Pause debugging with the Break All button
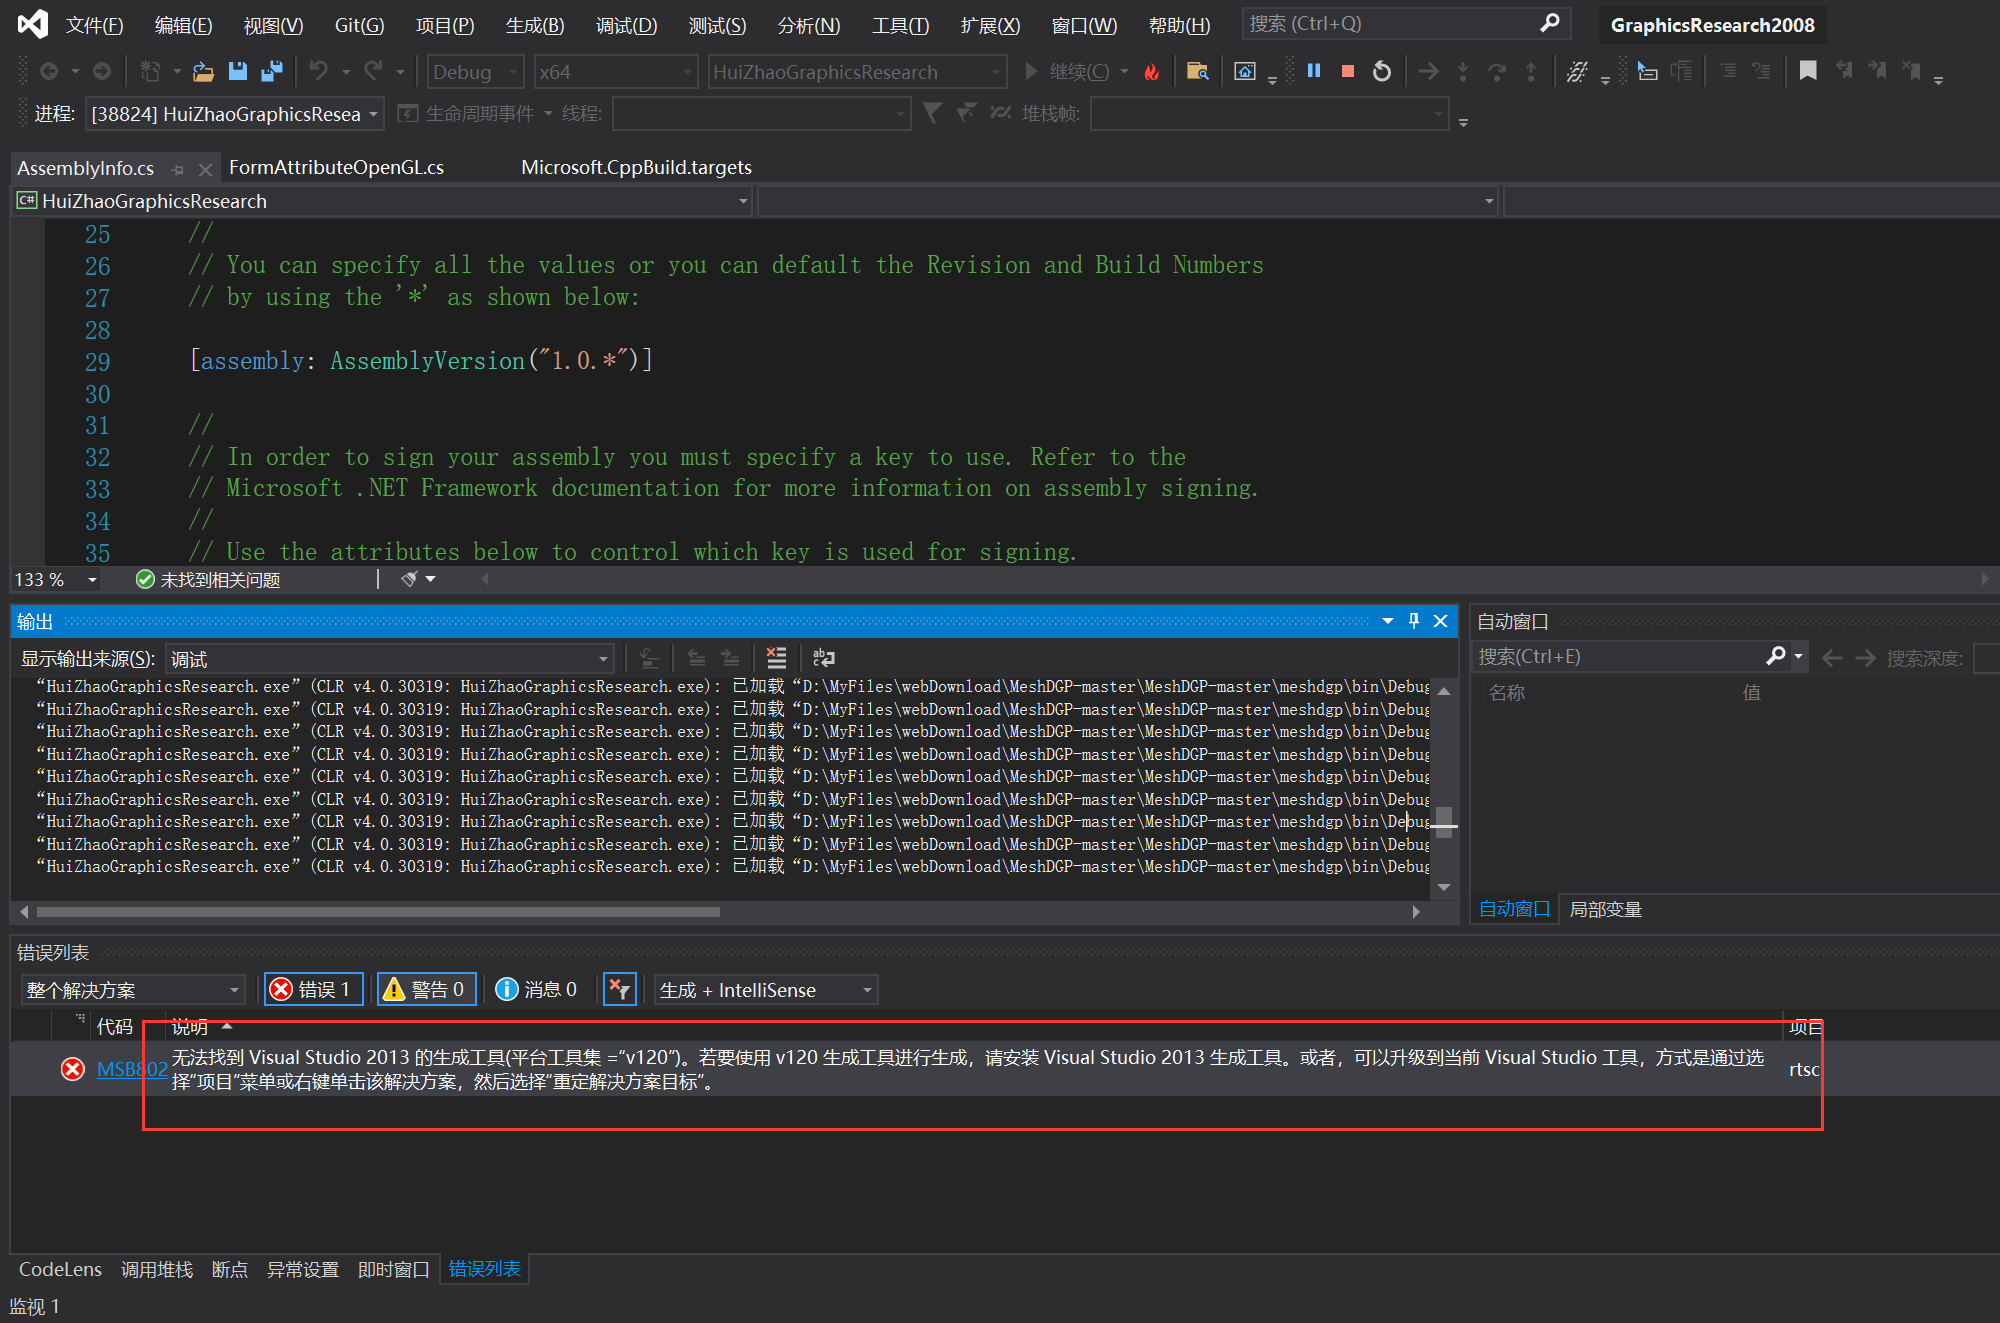Image resolution: width=2000 pixels, height=1323 pixels. pyautogui.click(x=1314, y=71)
